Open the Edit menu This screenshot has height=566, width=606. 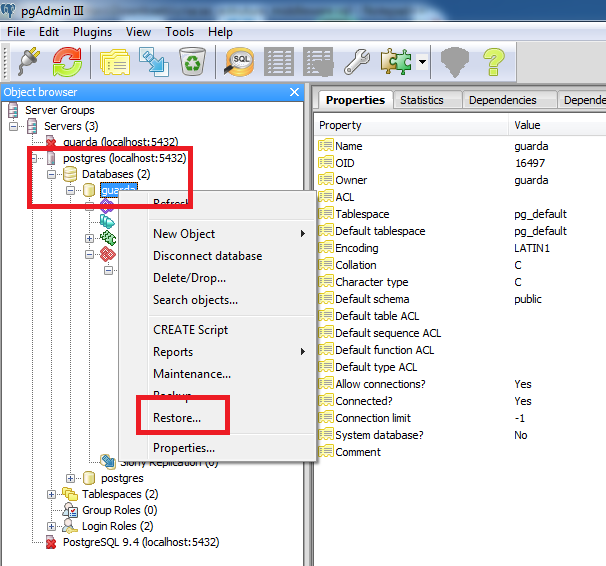[x=49, y=32]
